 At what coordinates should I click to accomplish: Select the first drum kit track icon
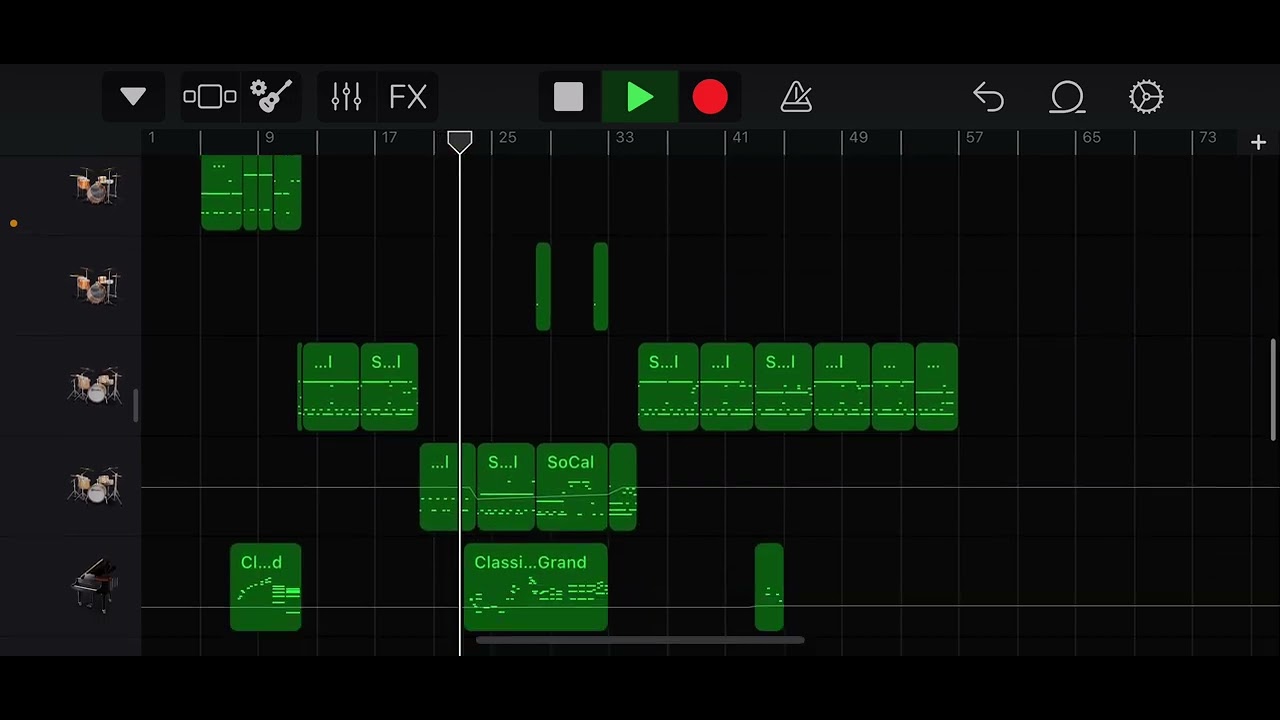click(x=95, y=187)
